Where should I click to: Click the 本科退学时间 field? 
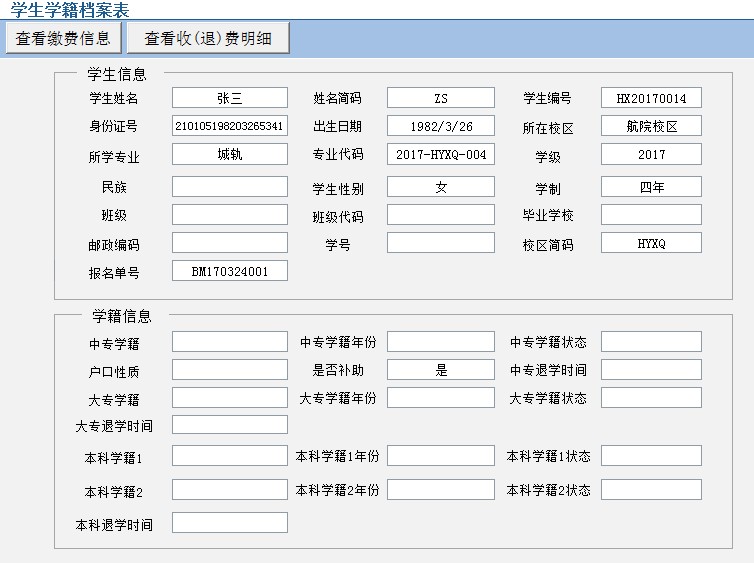coord(230,523)
